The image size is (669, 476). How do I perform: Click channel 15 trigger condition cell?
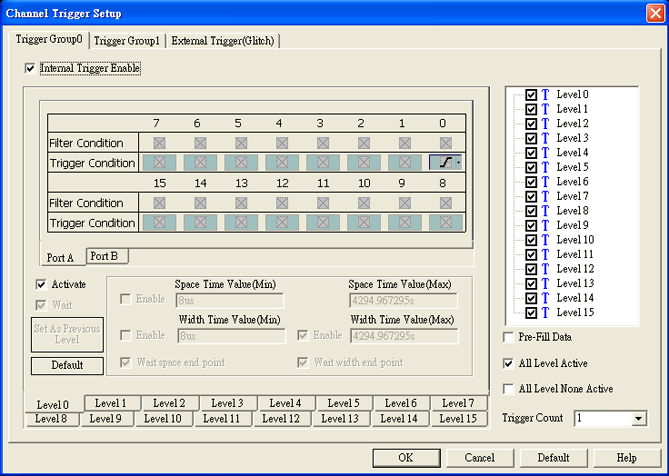159,223
